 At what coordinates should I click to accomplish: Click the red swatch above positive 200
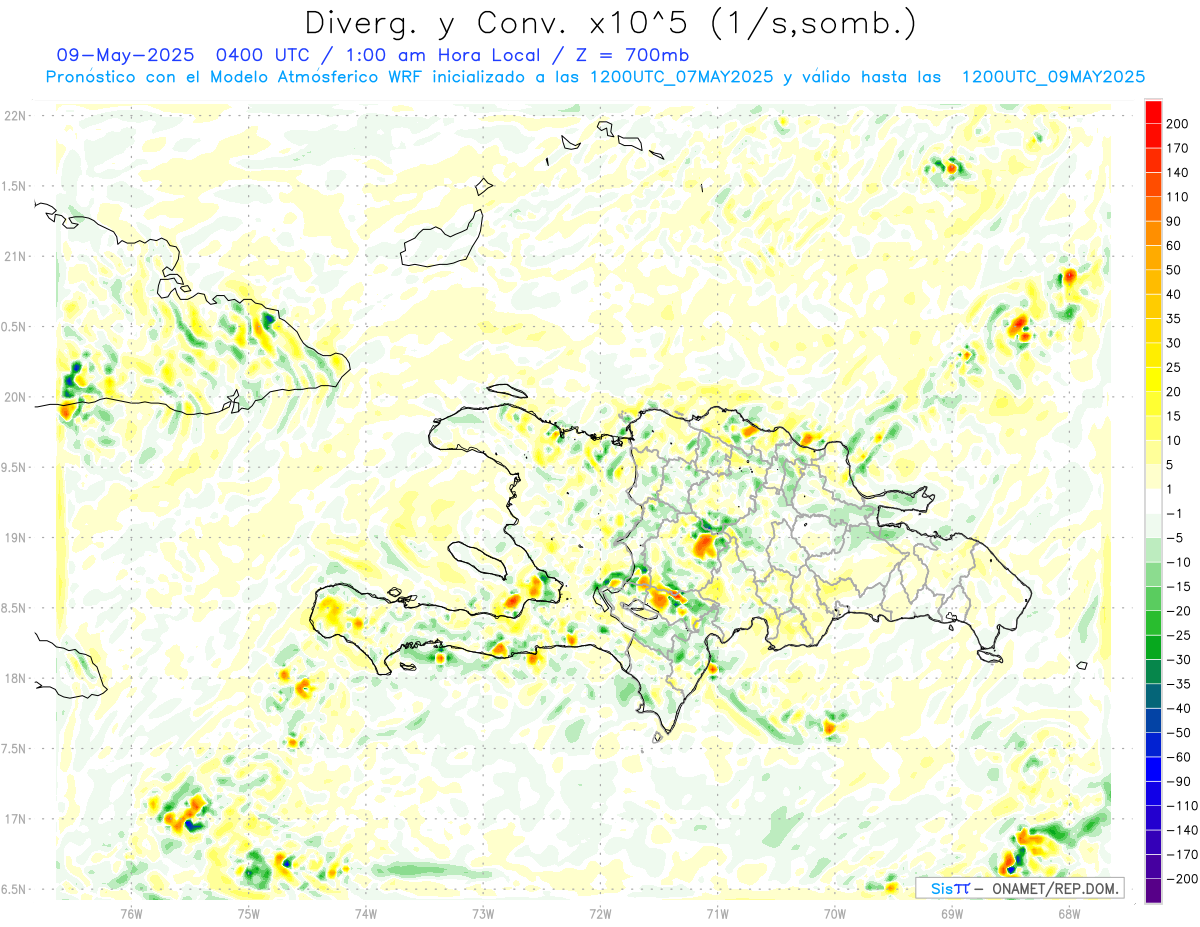click(1153, 112)
